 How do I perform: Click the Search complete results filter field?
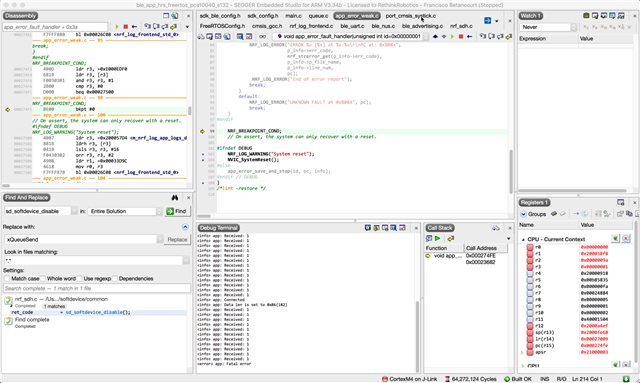[97, 288]
